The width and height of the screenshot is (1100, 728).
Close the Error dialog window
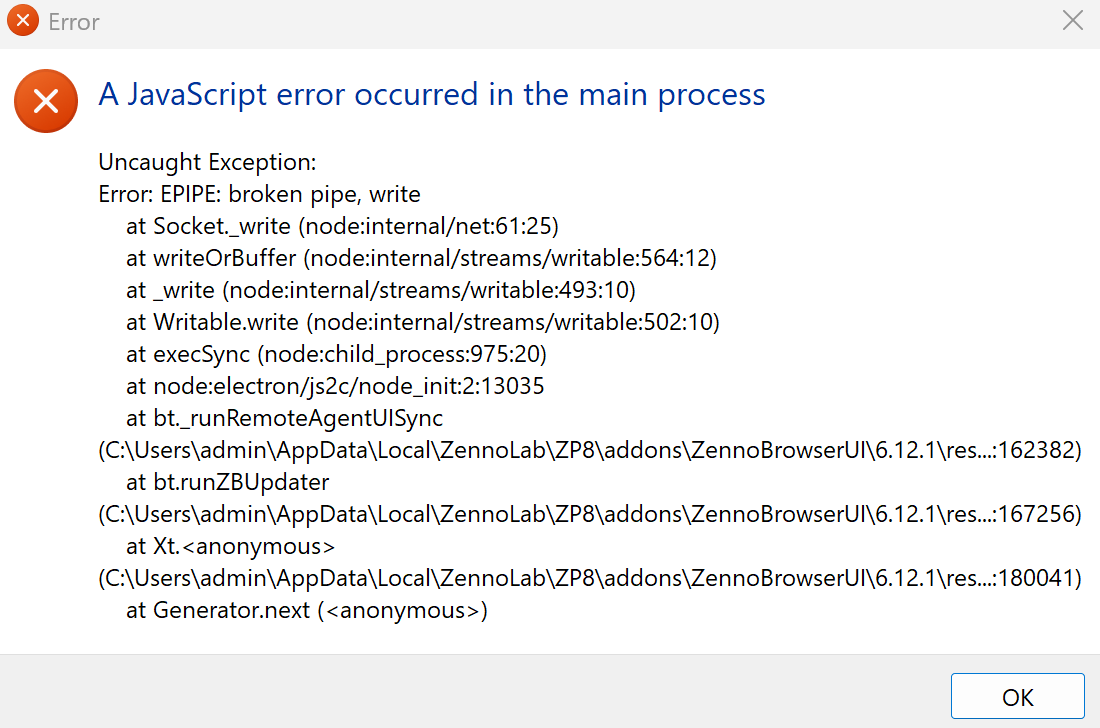click(x=1072, y=21)
